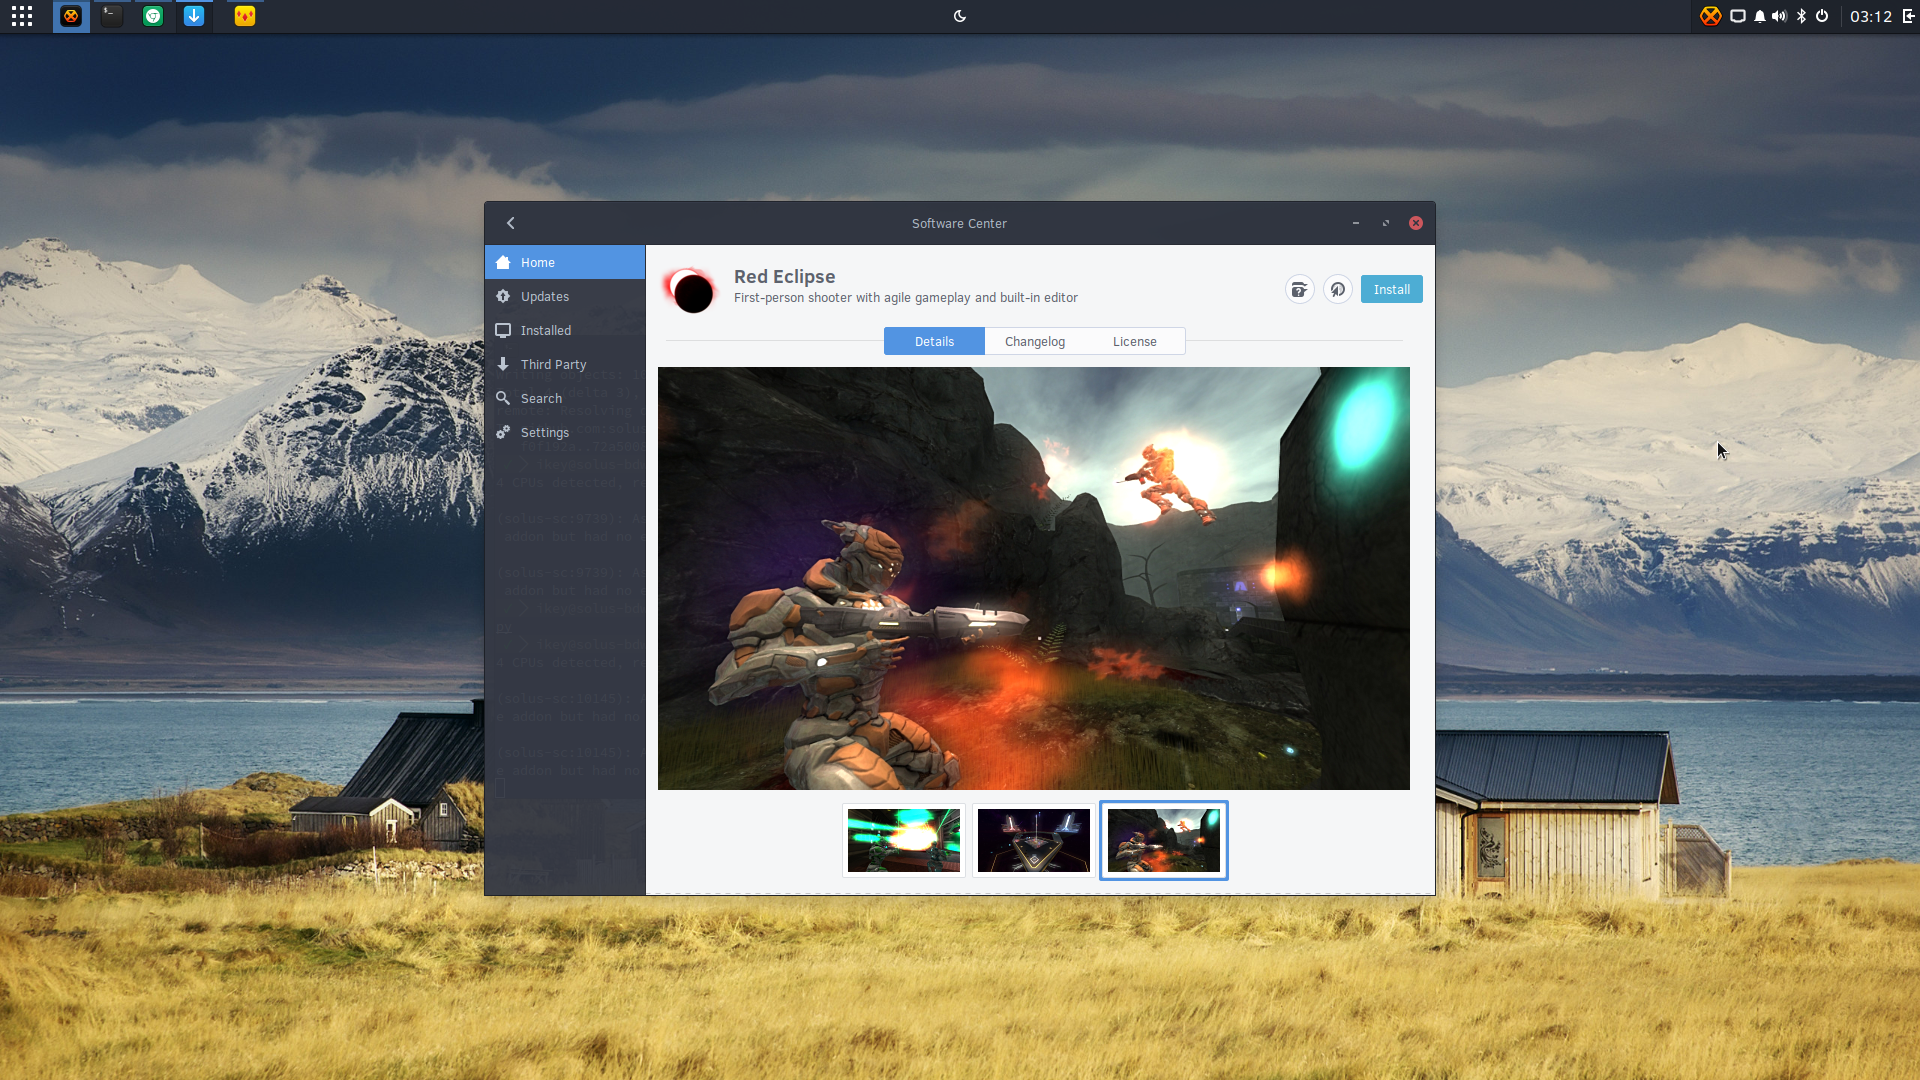Viewport: 1920px width, 1080px height.
Task: Open Updates in the sidebar
Action: click(565, 296)
